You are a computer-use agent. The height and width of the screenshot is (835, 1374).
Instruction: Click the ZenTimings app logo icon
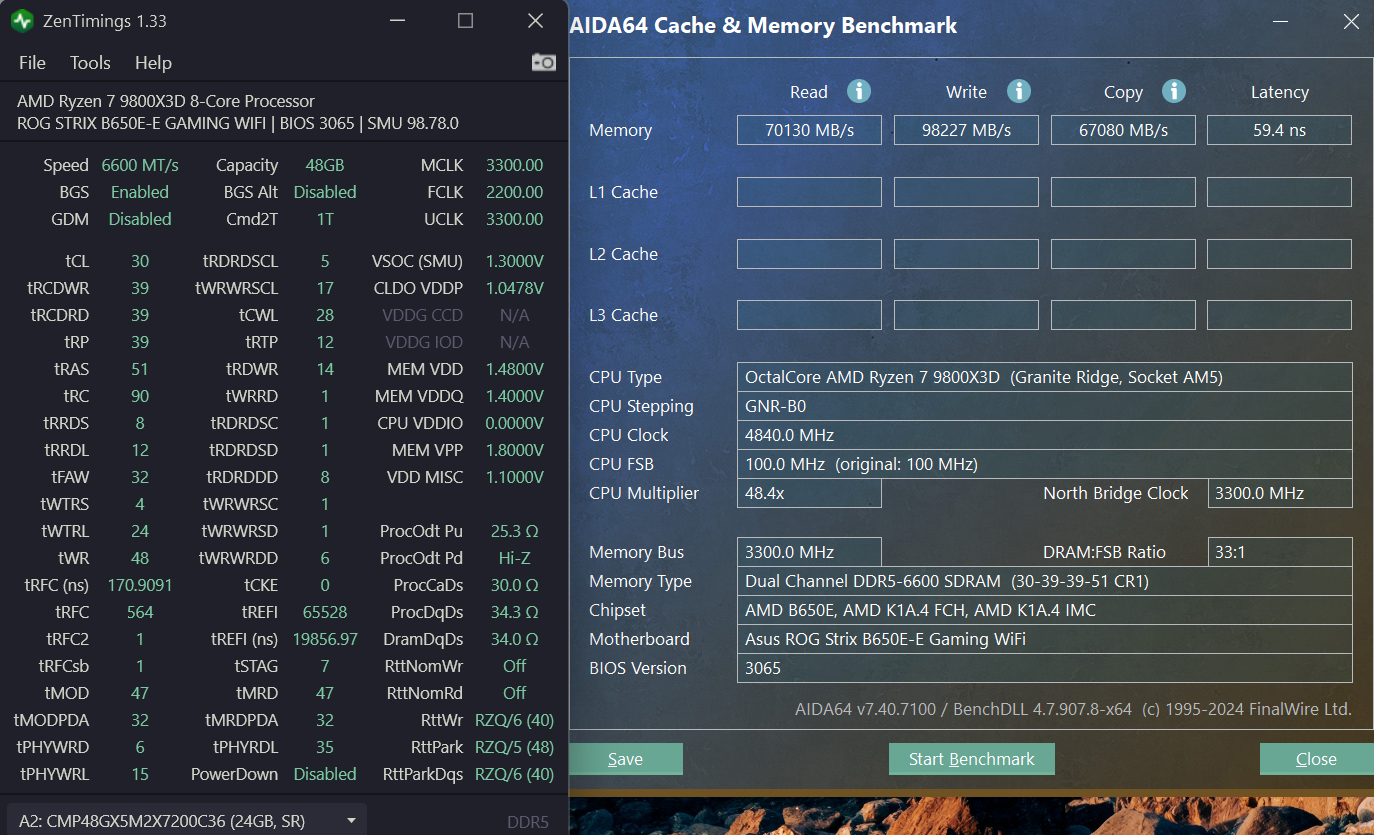coord(22,20)
